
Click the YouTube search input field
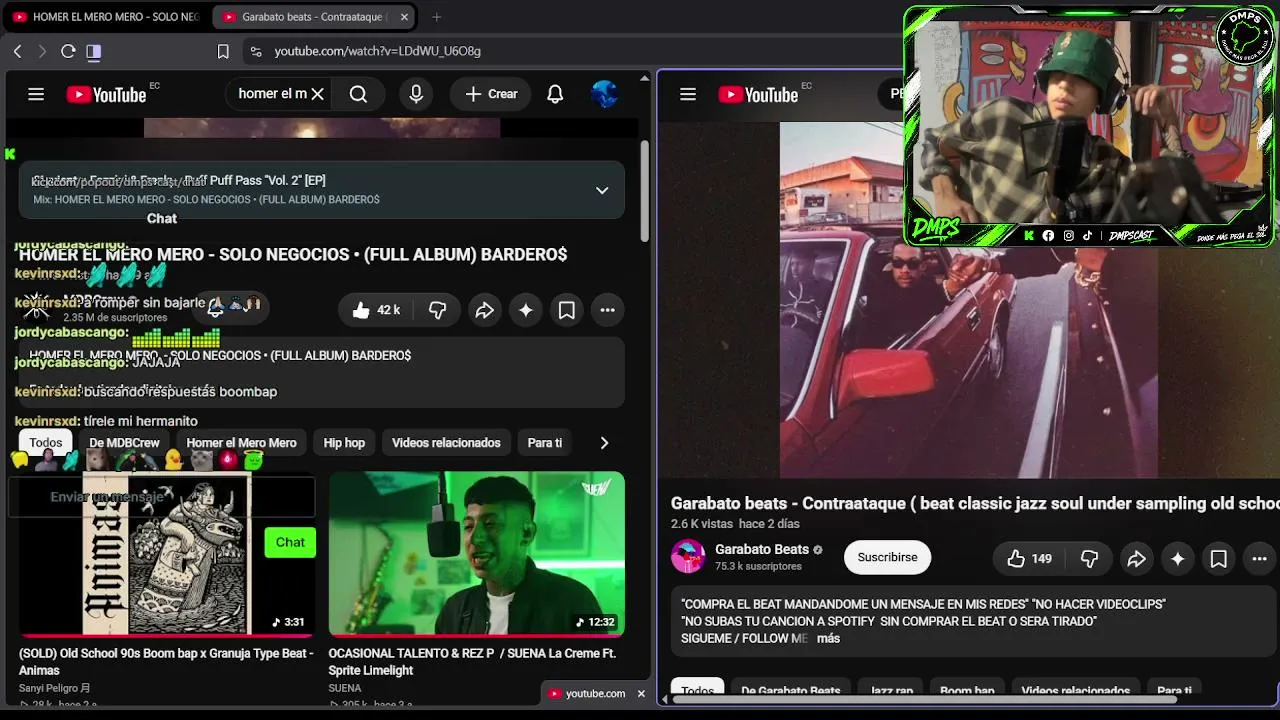(272, 94)
